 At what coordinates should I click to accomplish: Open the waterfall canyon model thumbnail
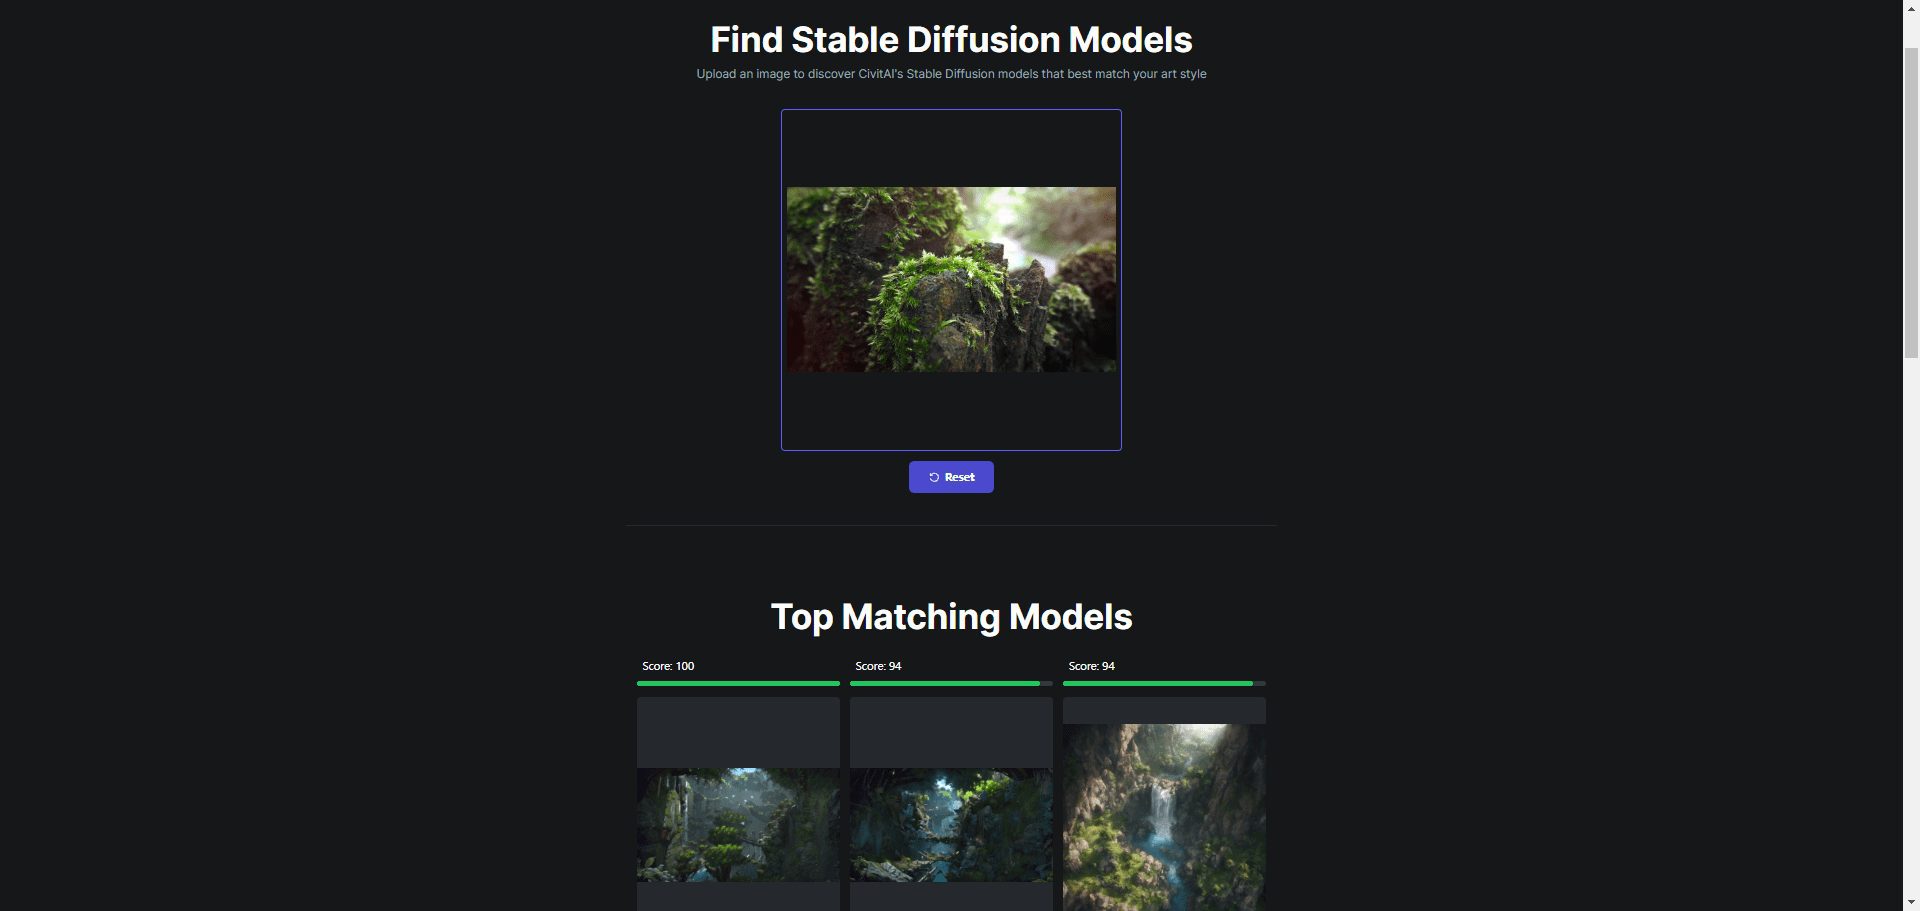click(1164, 817)
